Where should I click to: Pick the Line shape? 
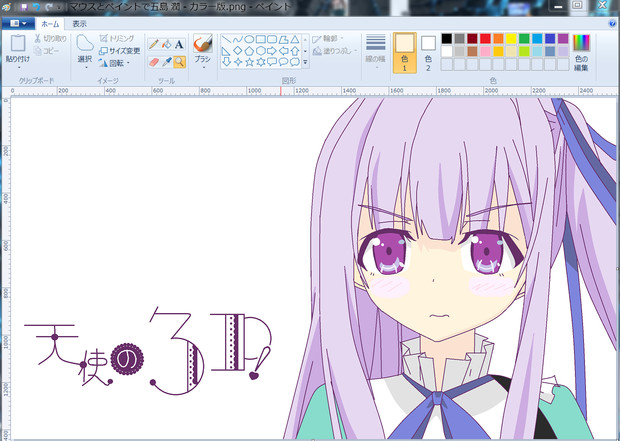pyautogui.click(x=226, y=39)
